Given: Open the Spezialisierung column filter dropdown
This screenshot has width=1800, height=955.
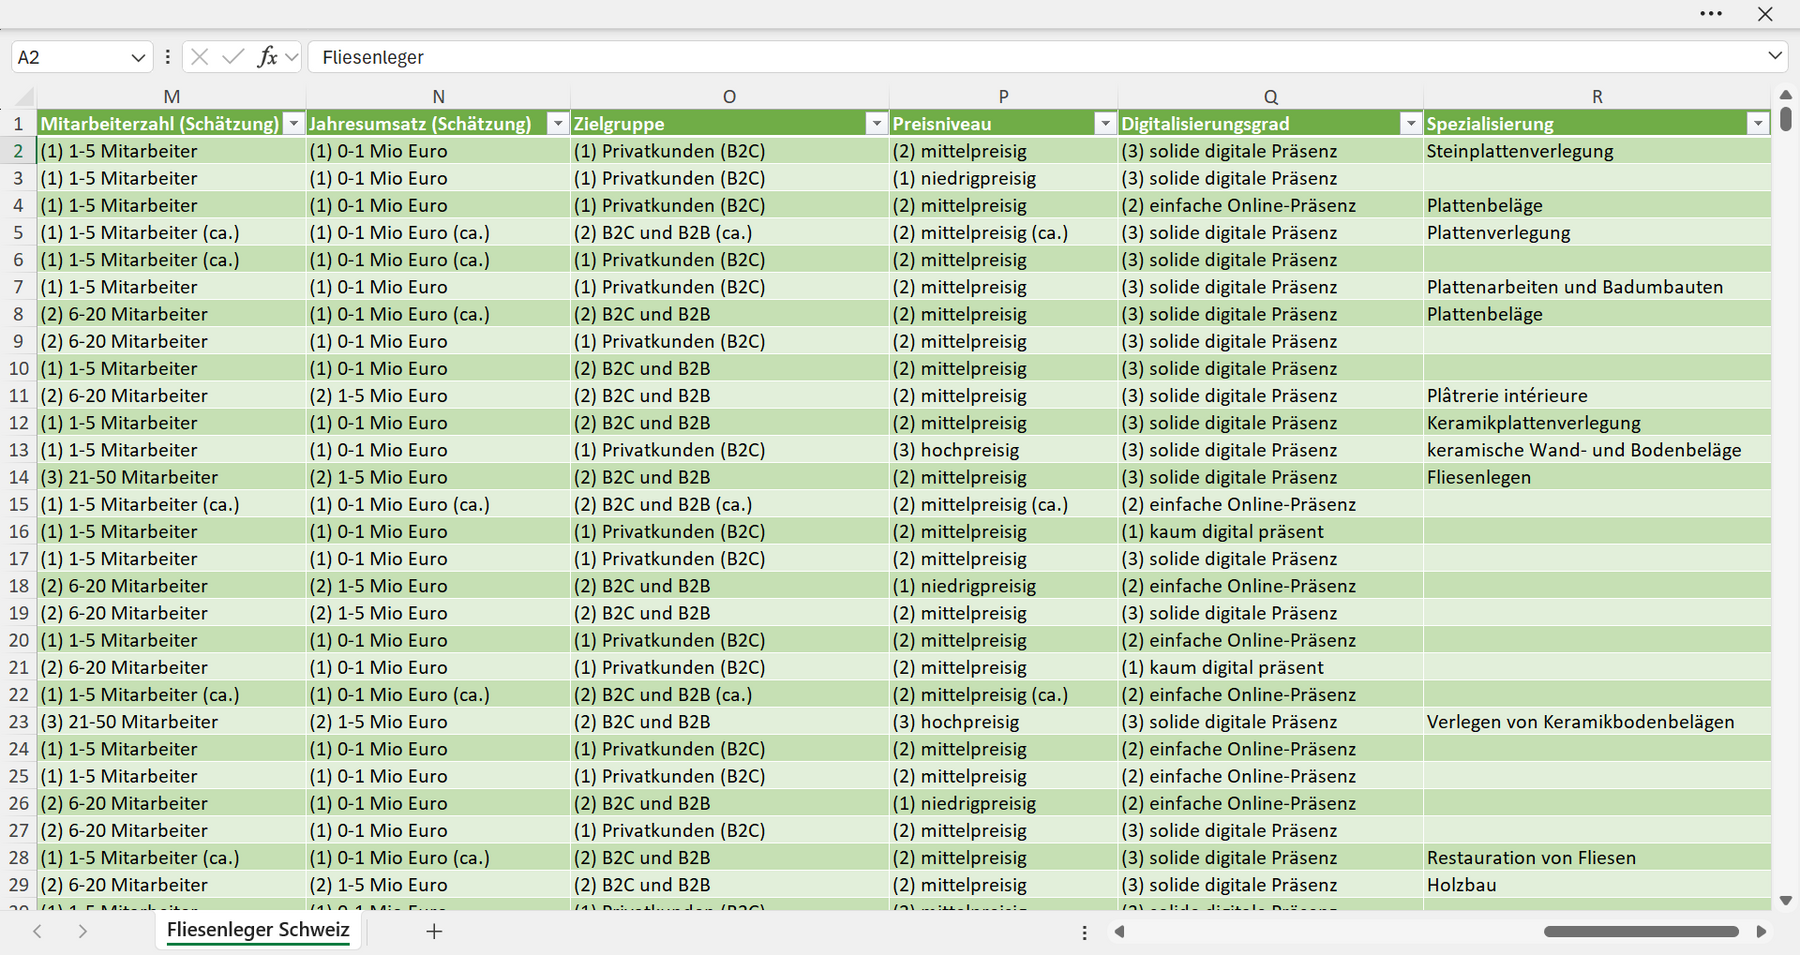Looking at the screenshot, I should click(x=1758, y=124).
